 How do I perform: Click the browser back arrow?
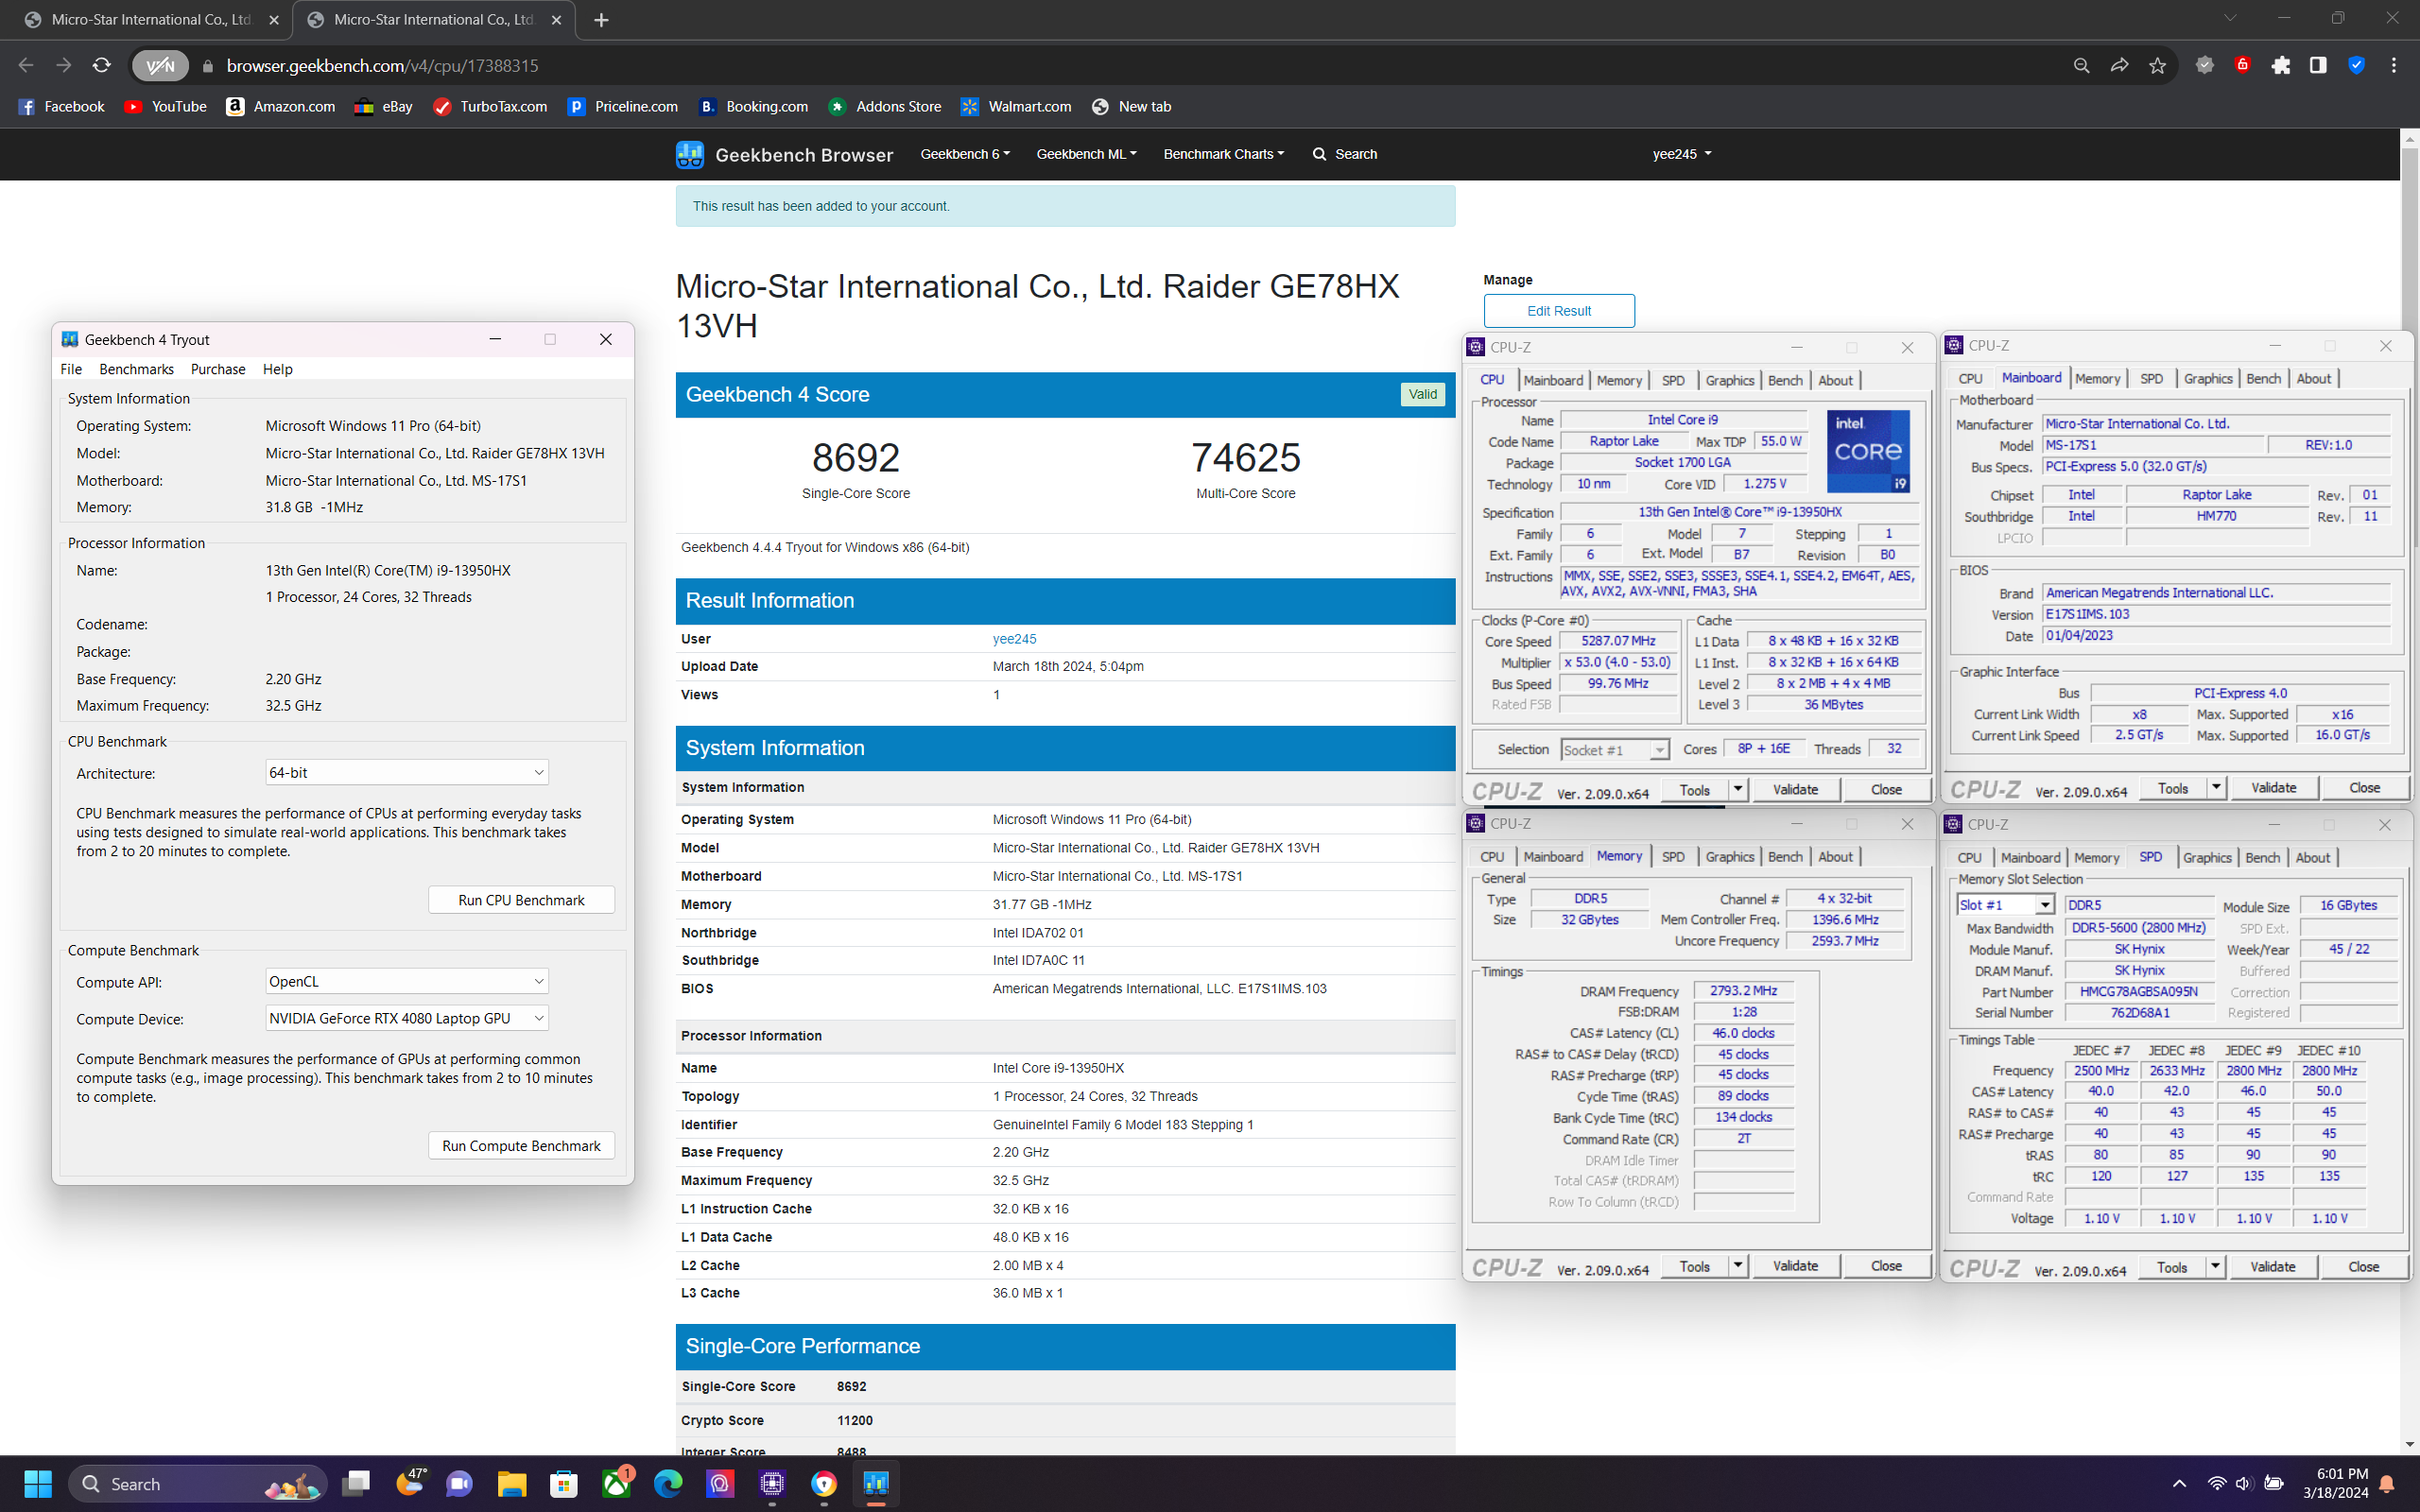(26, 65)
